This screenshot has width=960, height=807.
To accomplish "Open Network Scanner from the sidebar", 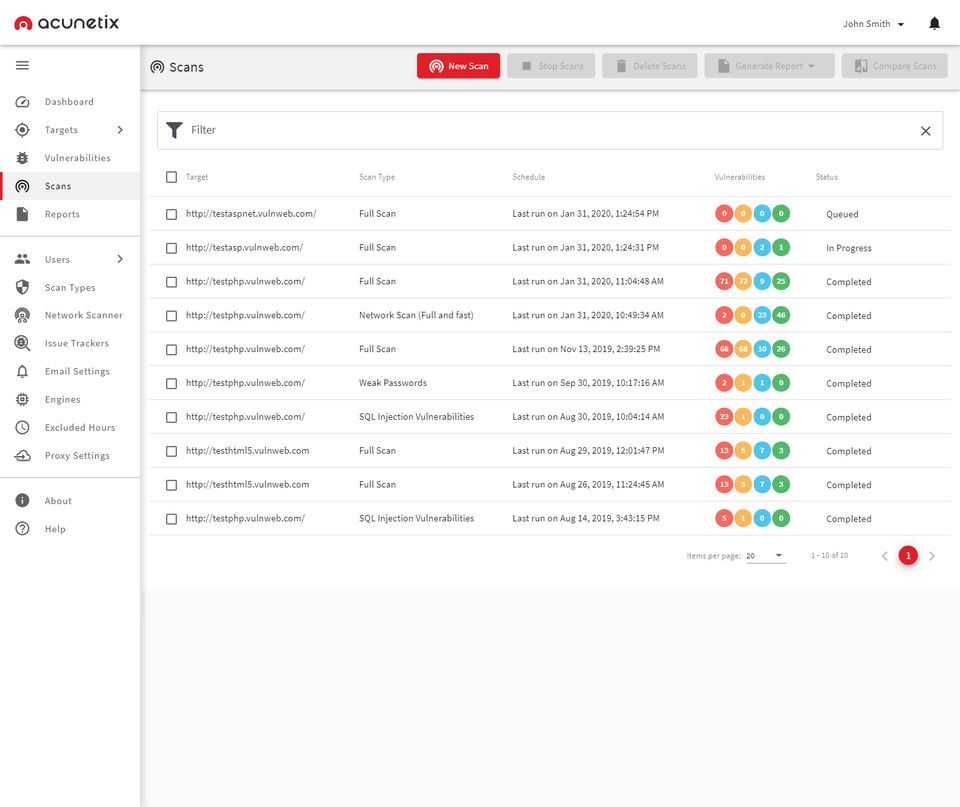I will 83,315.
